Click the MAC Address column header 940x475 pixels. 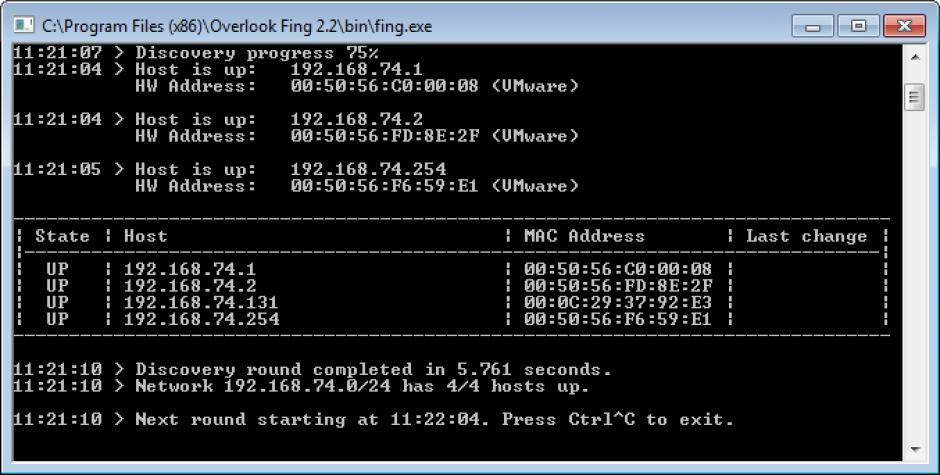tap(584, 236)
